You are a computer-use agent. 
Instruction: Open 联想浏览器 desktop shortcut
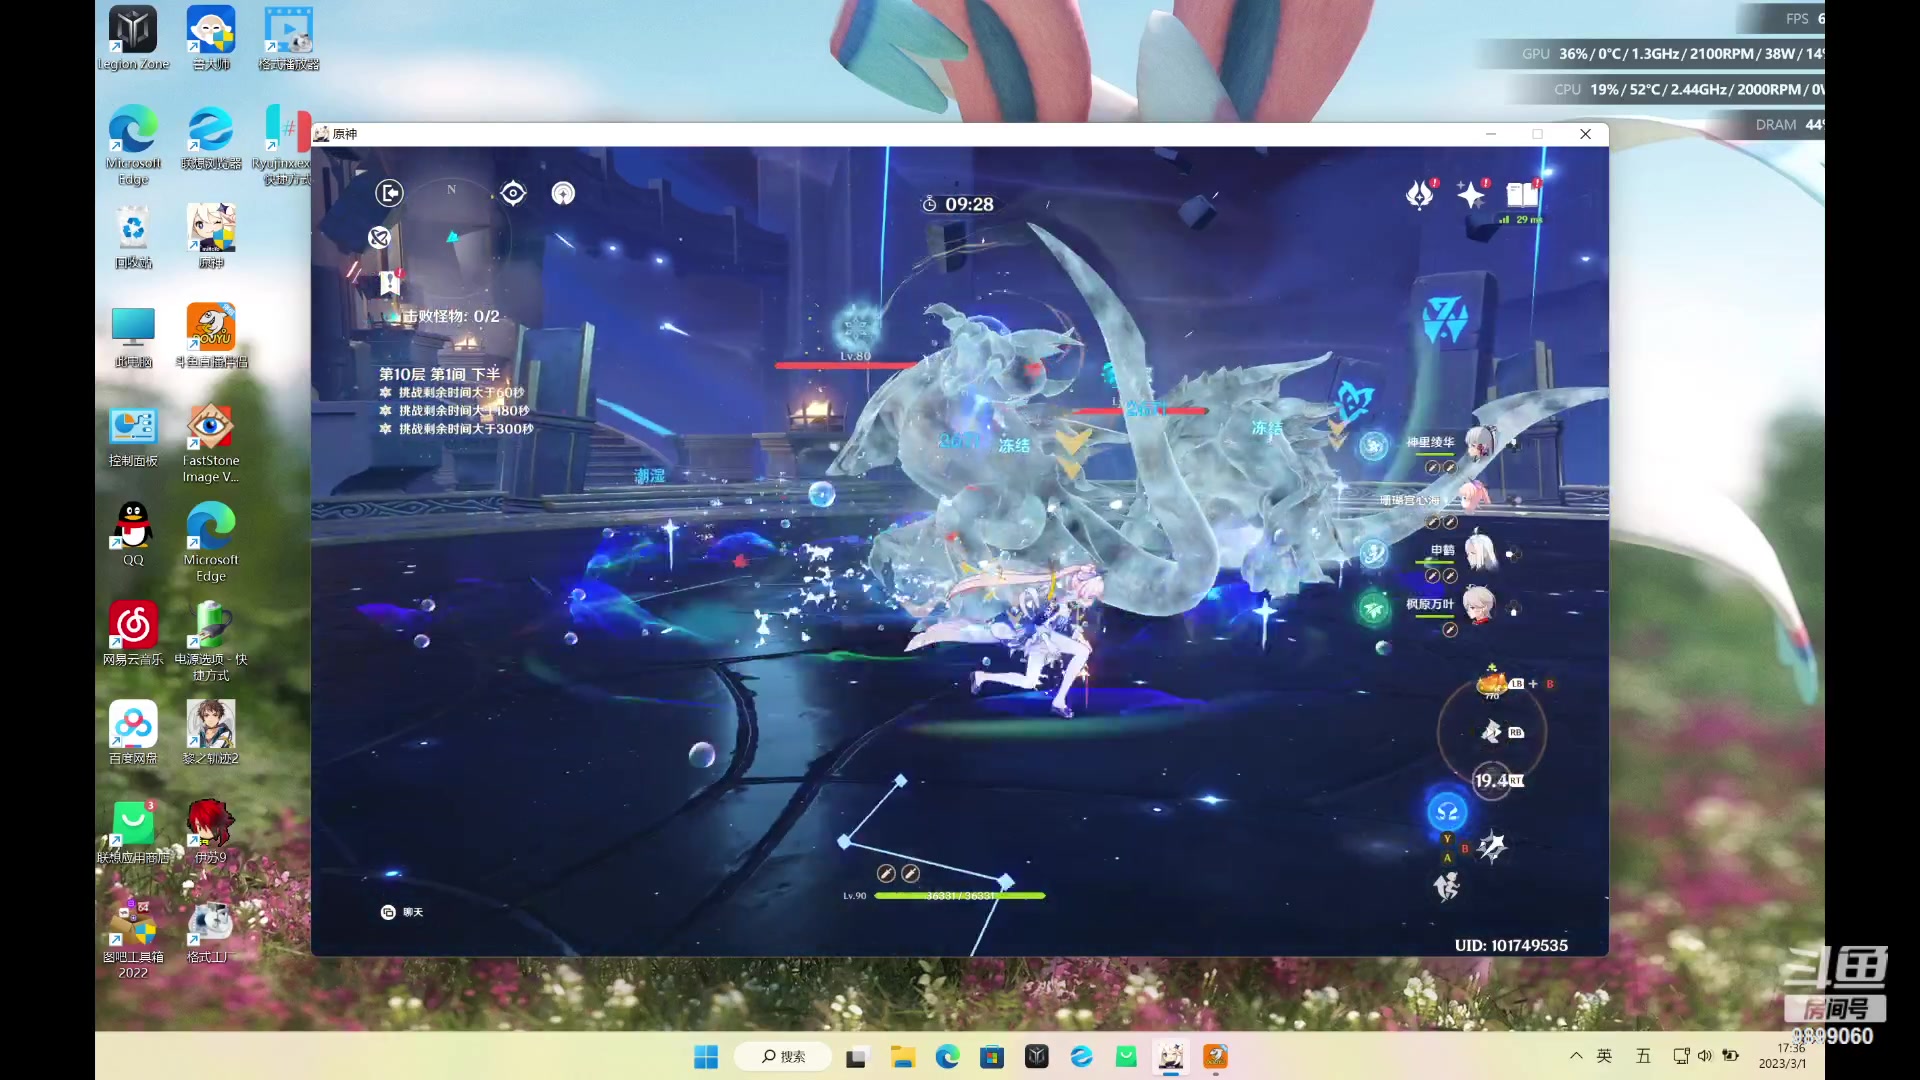[211, 138]
